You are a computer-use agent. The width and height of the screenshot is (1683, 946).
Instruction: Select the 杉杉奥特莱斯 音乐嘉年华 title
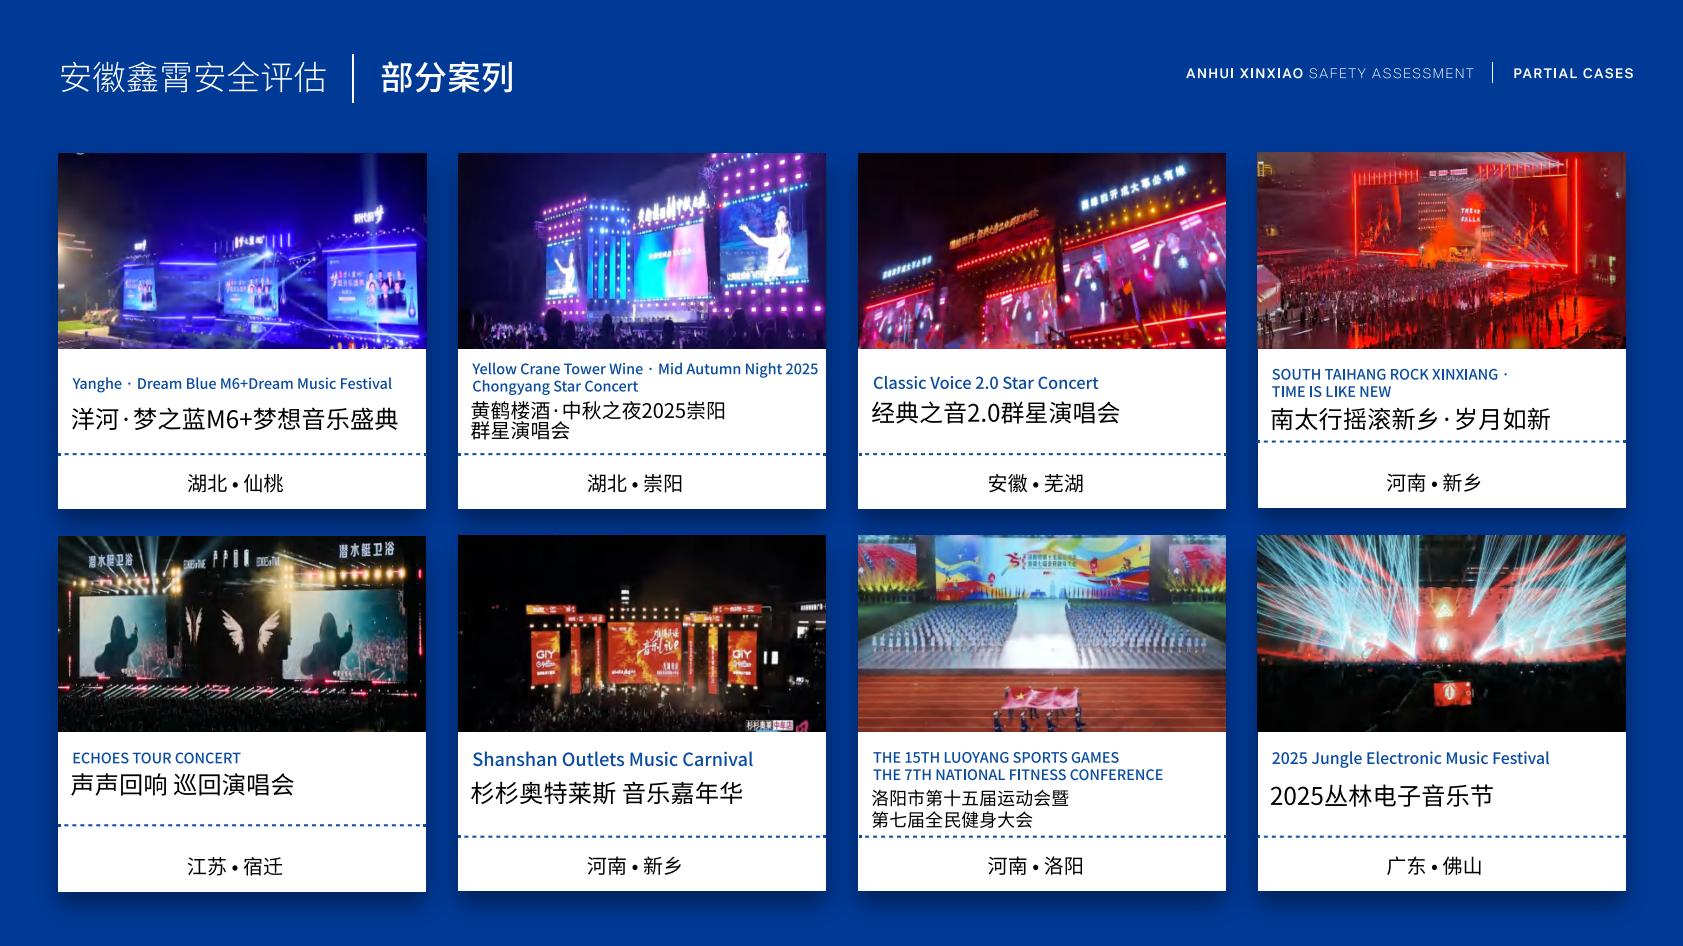[607, 793]
